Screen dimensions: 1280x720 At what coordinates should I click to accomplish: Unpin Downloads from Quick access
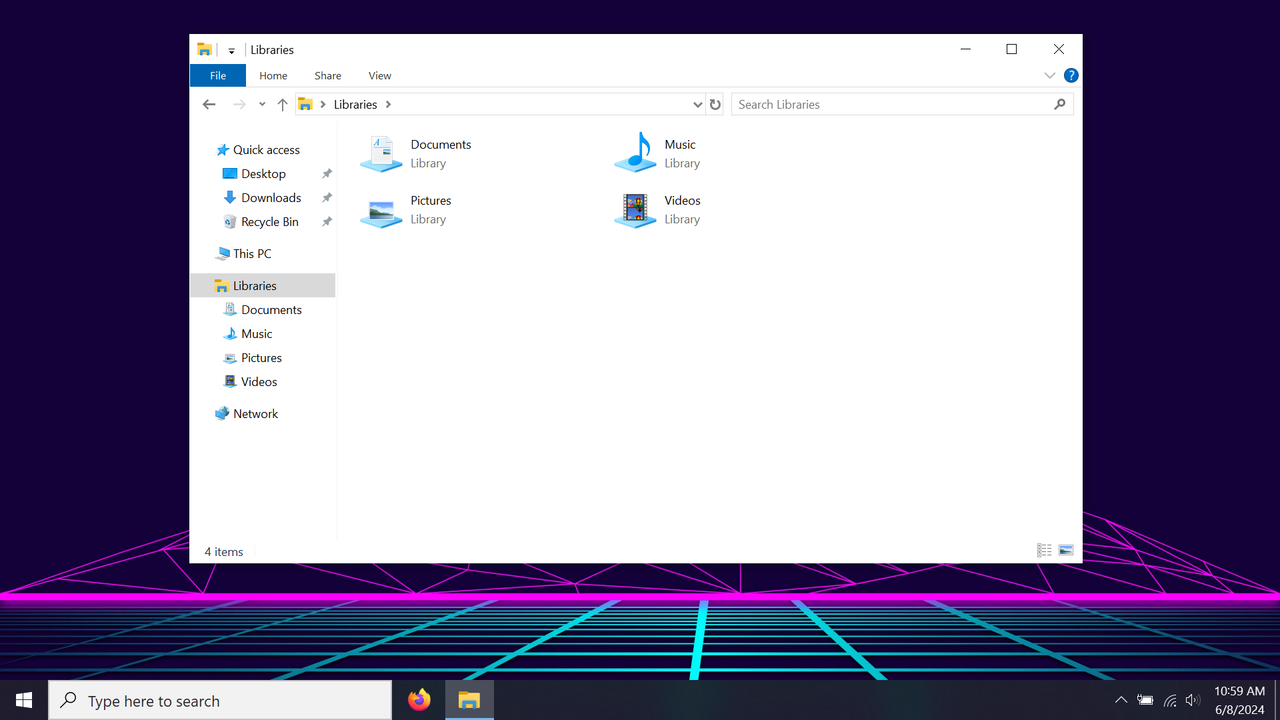tap(326, 197)
